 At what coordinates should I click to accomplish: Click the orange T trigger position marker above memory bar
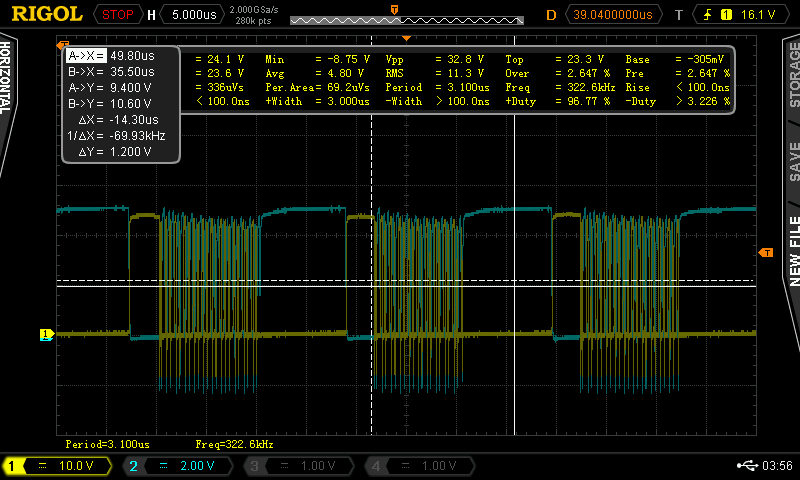[394, 10]
